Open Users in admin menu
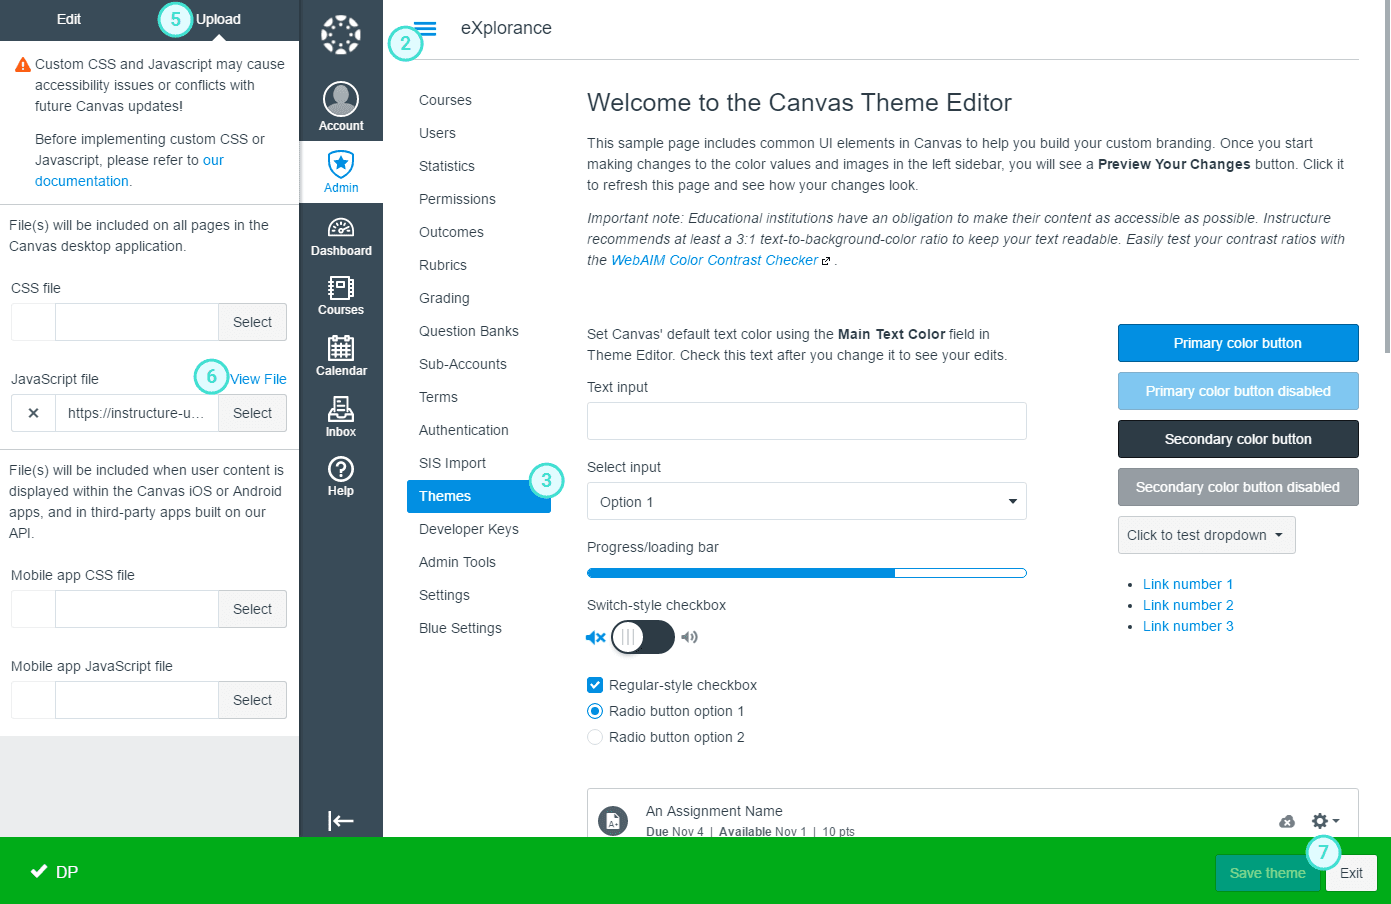 [437, 133]
